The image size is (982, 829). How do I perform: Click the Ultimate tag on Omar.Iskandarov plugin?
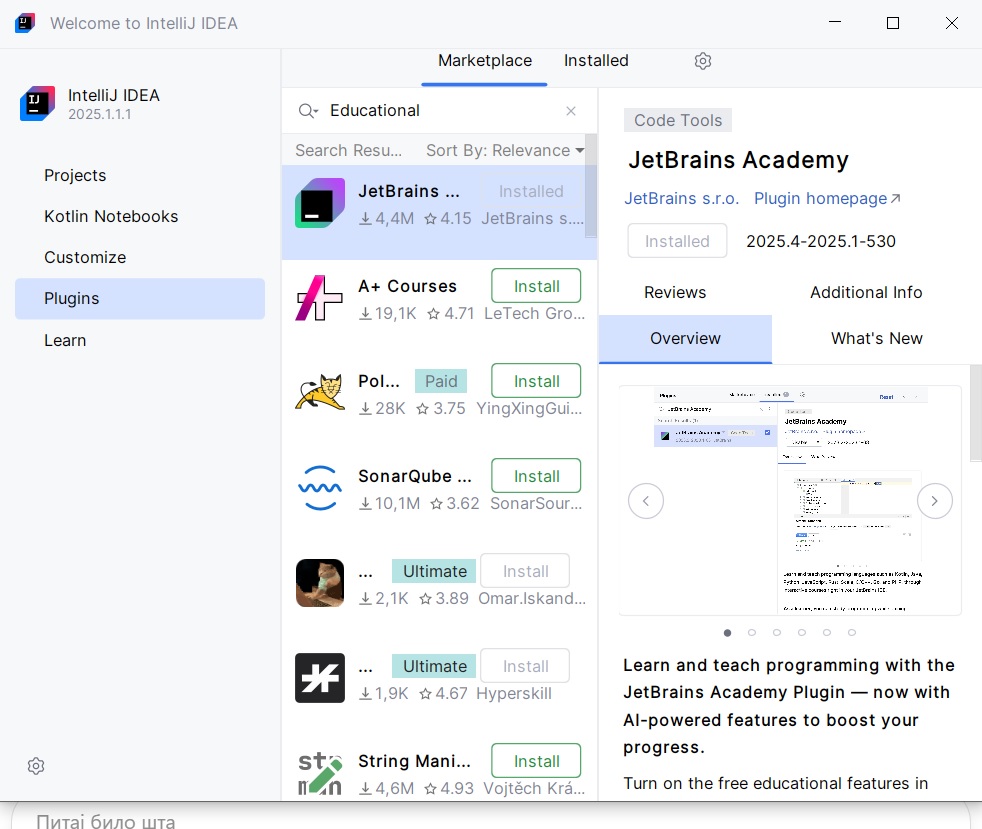click(435, 572)
